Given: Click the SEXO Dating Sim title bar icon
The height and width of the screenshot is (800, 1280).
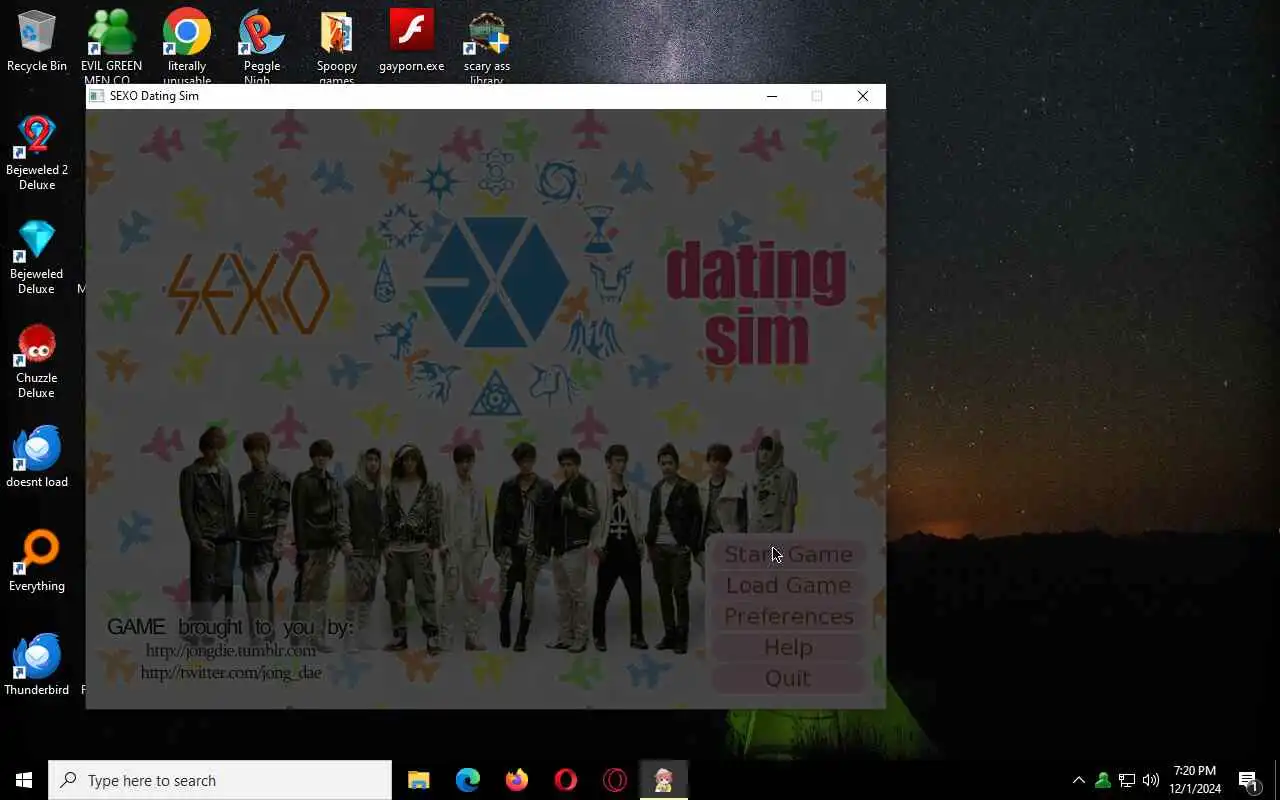Looking at the screenshot, I should tap(97, 96).
